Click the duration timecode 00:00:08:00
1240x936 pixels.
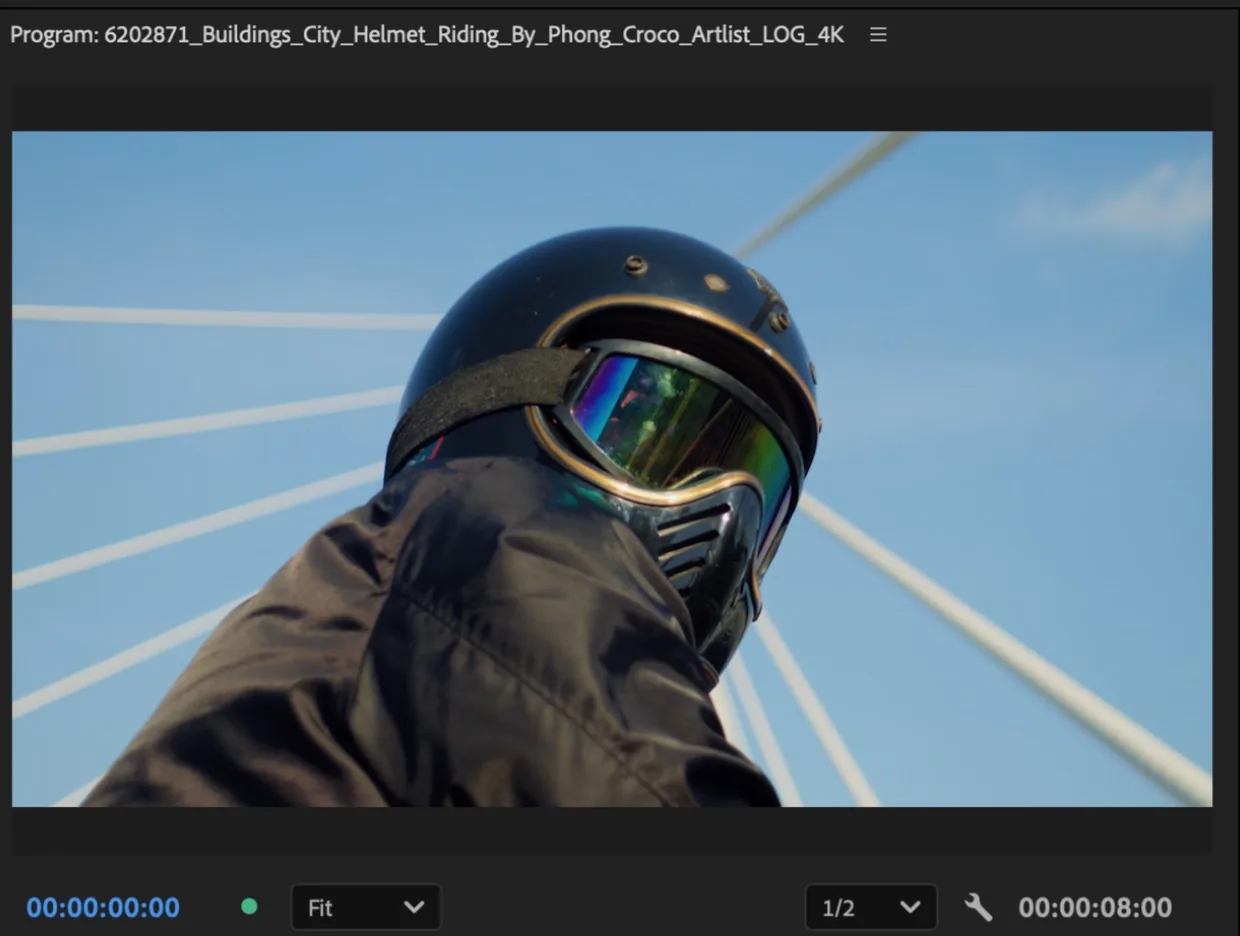click(1095, 908)
